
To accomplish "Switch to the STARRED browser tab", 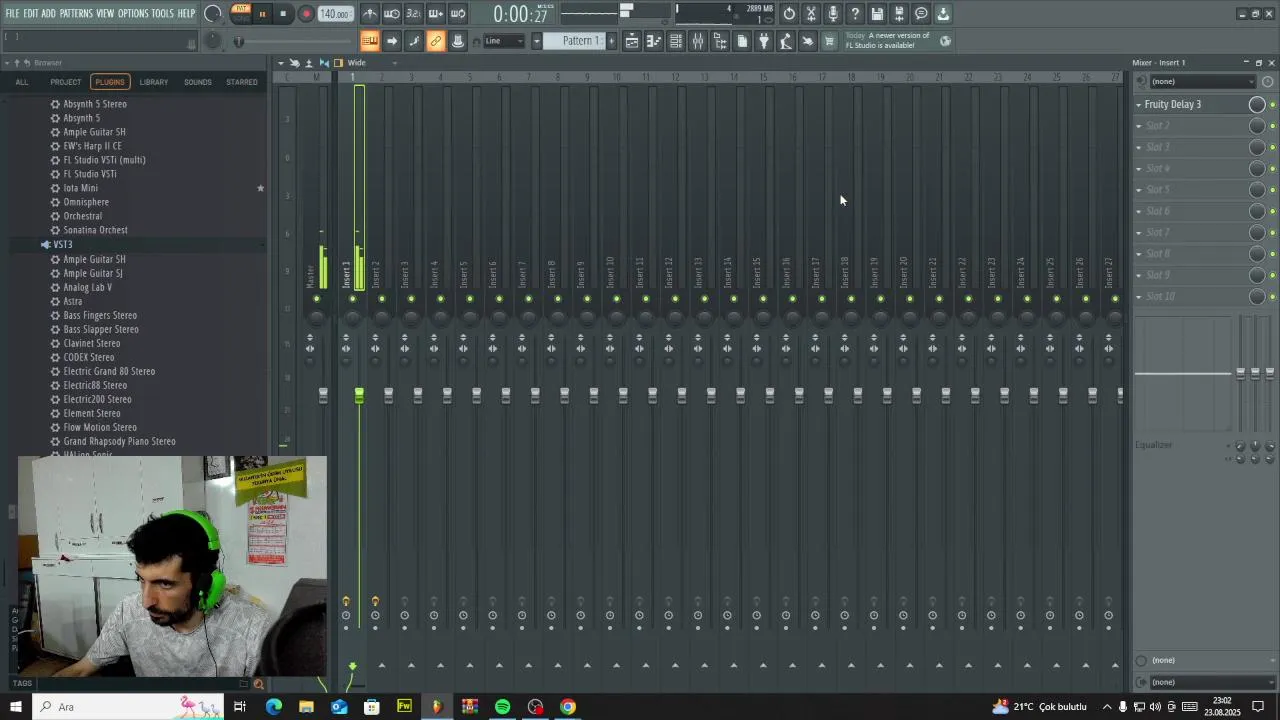I will (x=242, y=82).
